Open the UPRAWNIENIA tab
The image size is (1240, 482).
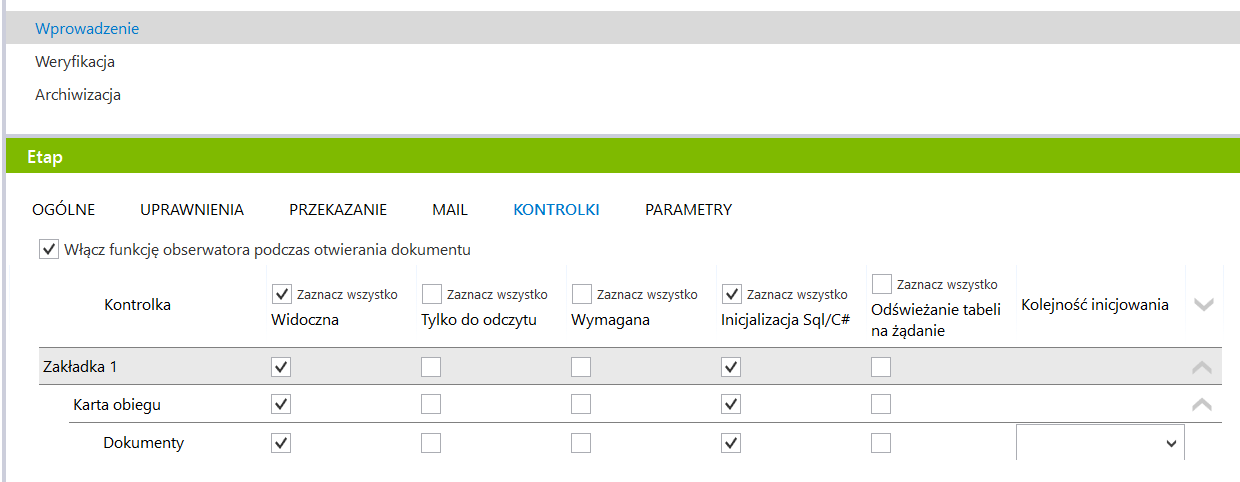point(192,210)
